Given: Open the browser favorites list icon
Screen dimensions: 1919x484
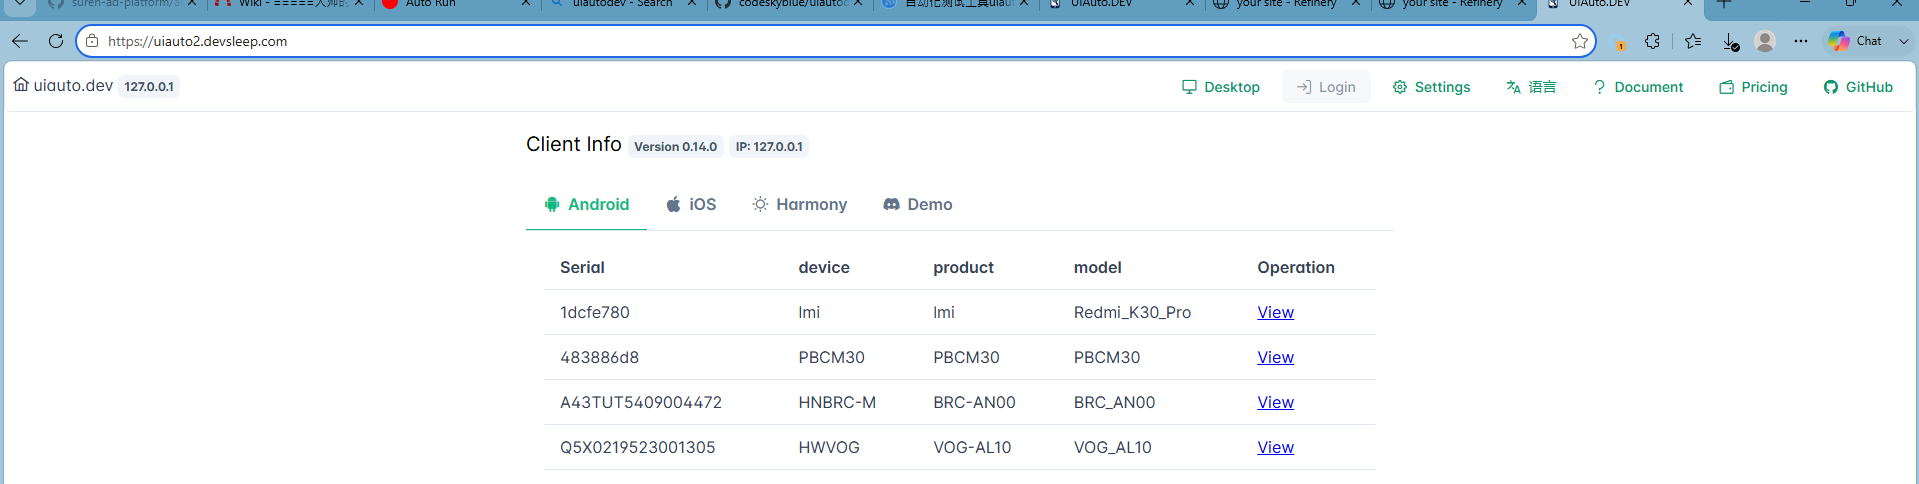Looking at the screenshot, I should (1693, 41).
